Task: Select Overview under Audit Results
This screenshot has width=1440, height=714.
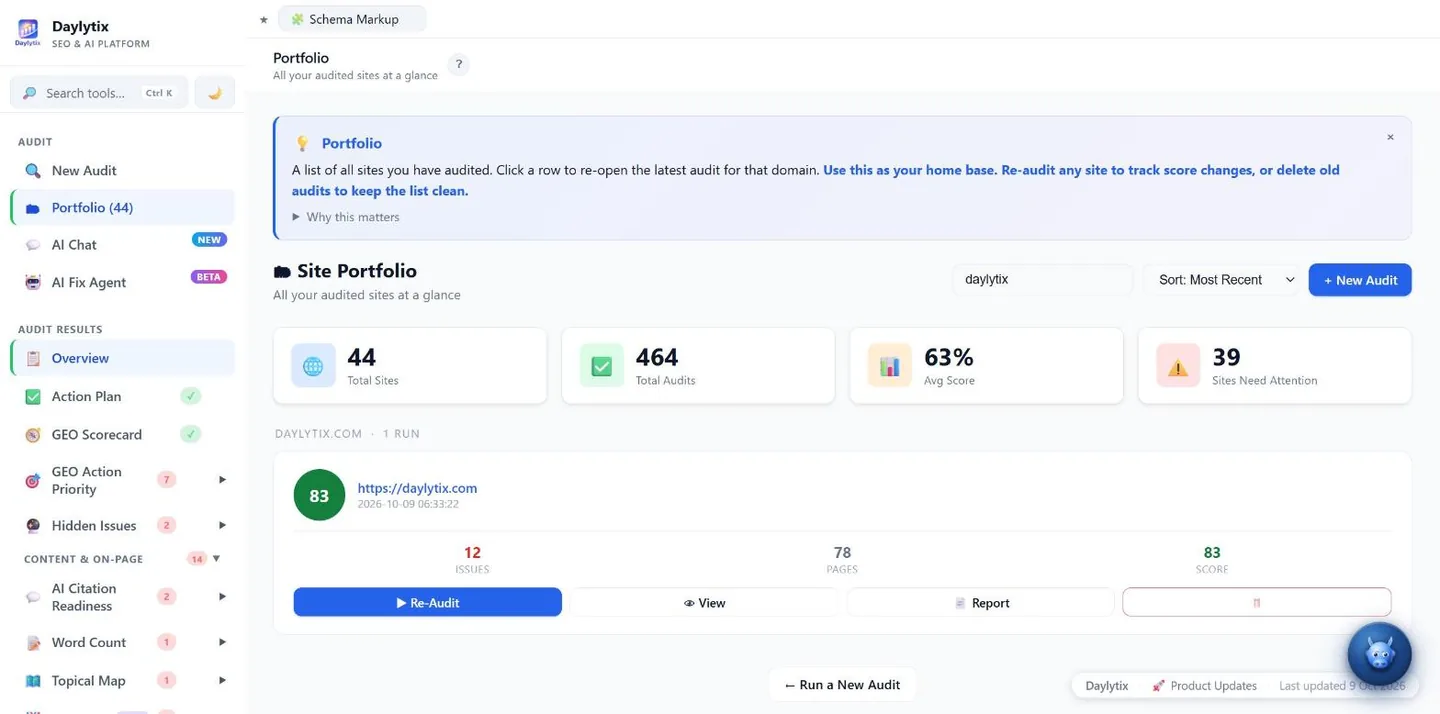Action: (x=122, y=358)
